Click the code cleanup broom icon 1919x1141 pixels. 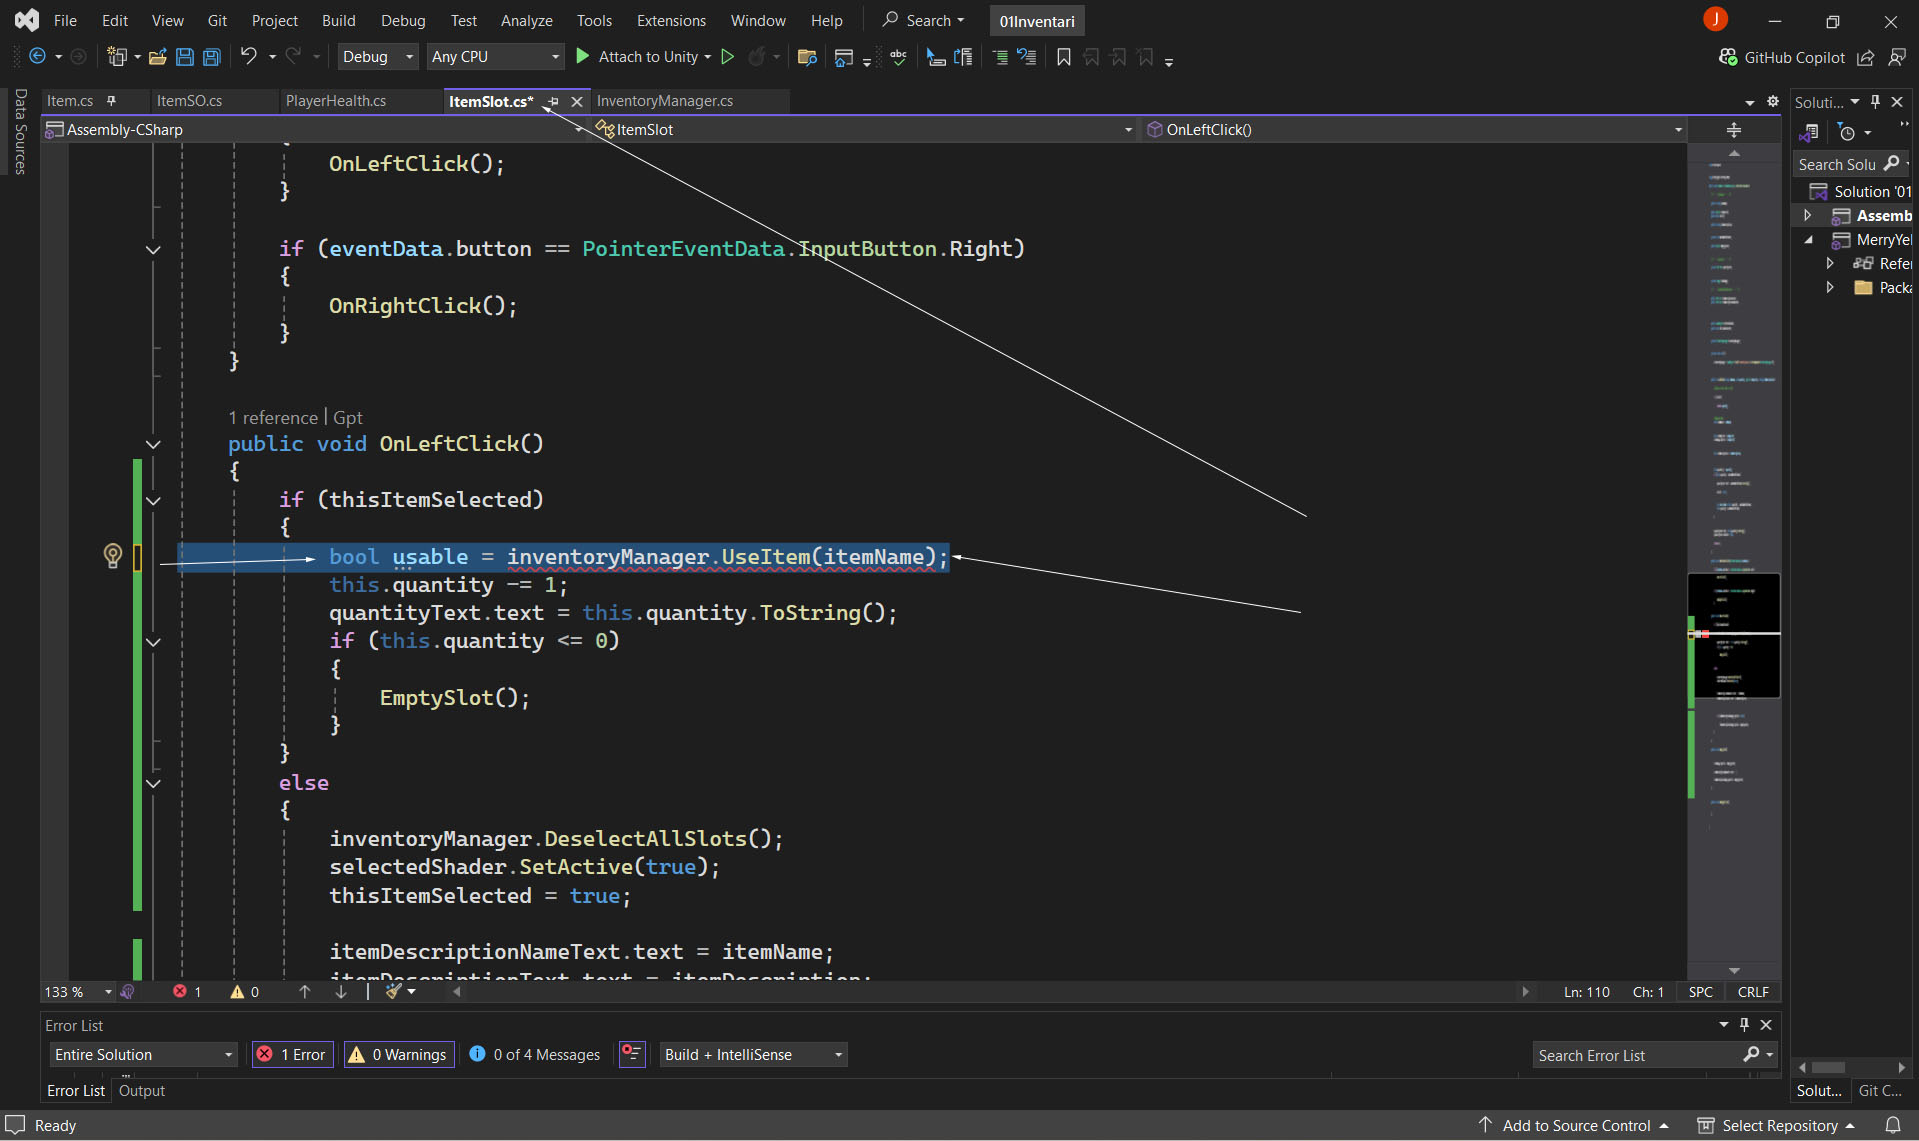[395, 991]
